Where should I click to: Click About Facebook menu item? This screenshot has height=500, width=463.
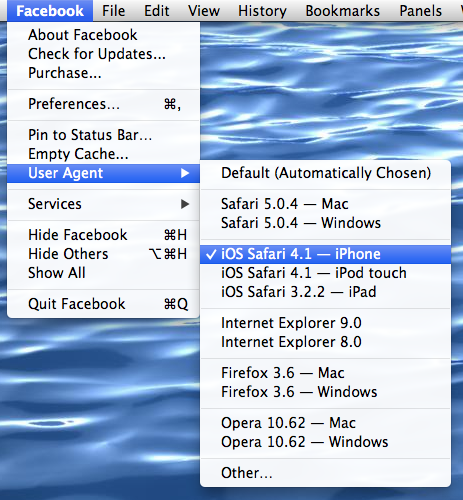coord(103,35)
